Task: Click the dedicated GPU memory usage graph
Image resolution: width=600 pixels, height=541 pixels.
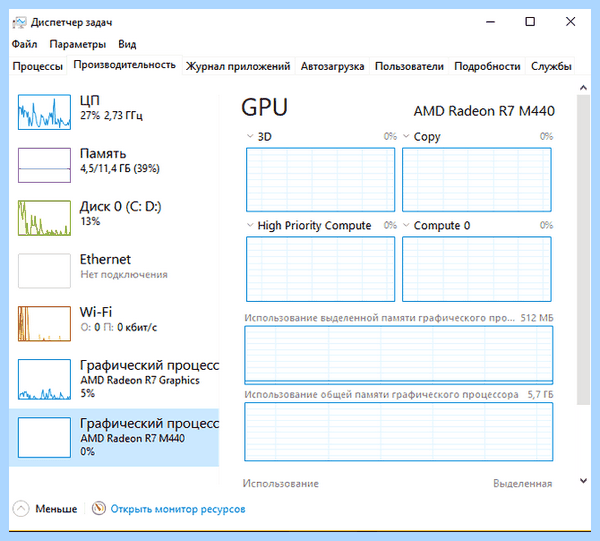Action: [x=399, y=355]
